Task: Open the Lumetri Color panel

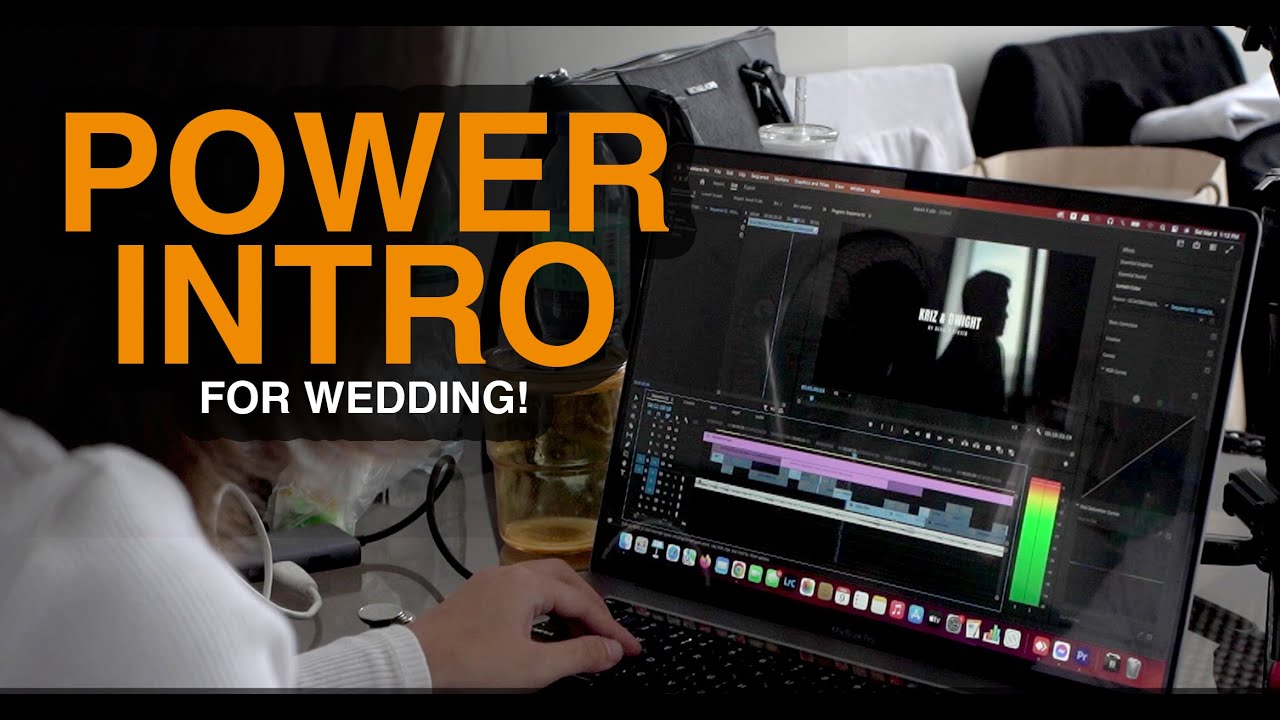Action: point(1128,287)
